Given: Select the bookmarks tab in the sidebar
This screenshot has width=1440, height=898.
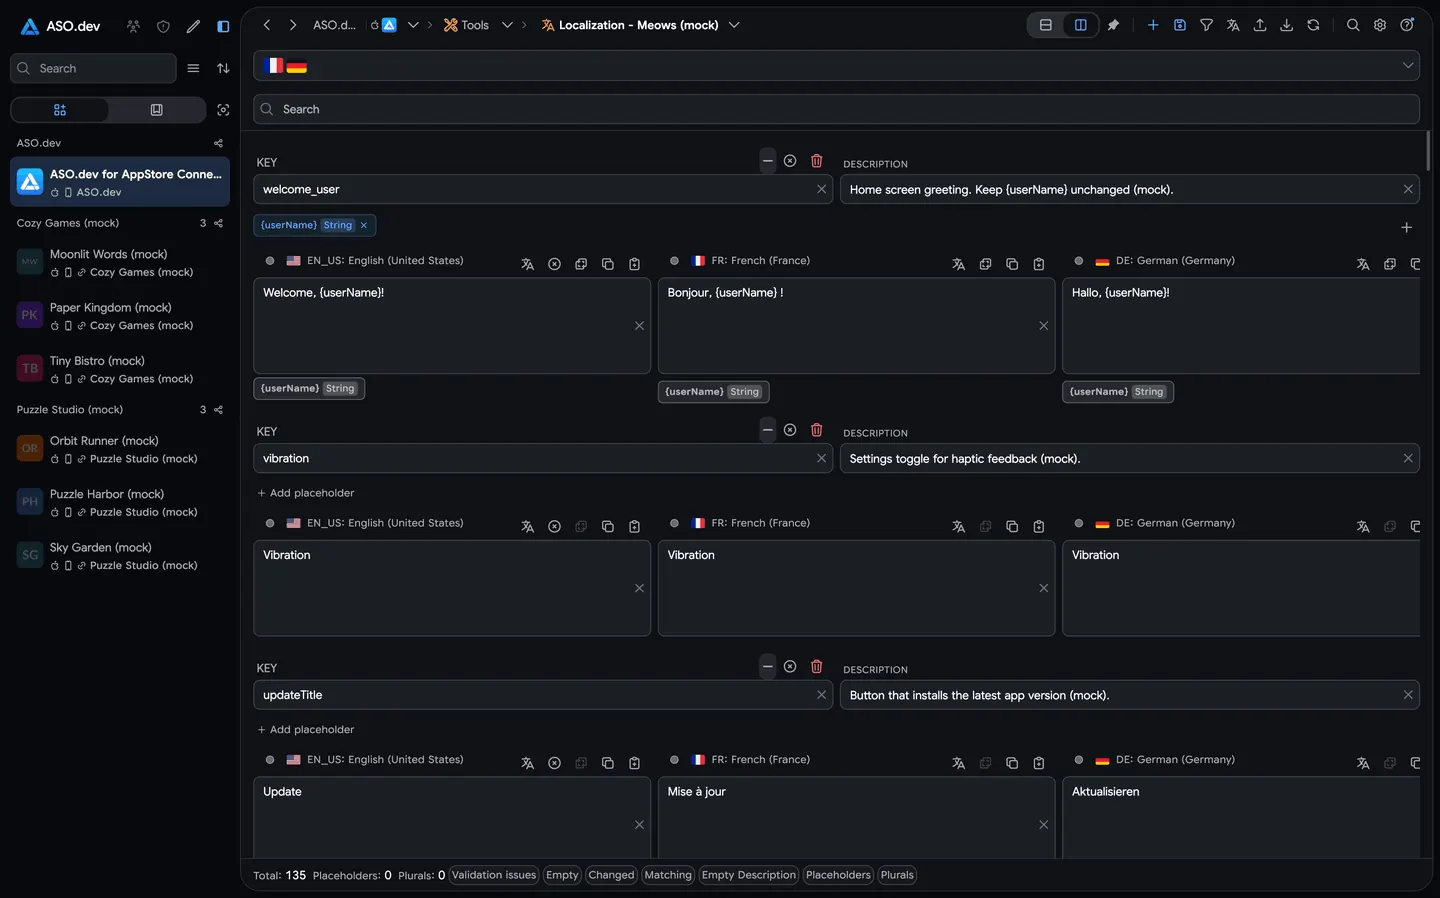Looking at the screenshot, I should (157, 110).
